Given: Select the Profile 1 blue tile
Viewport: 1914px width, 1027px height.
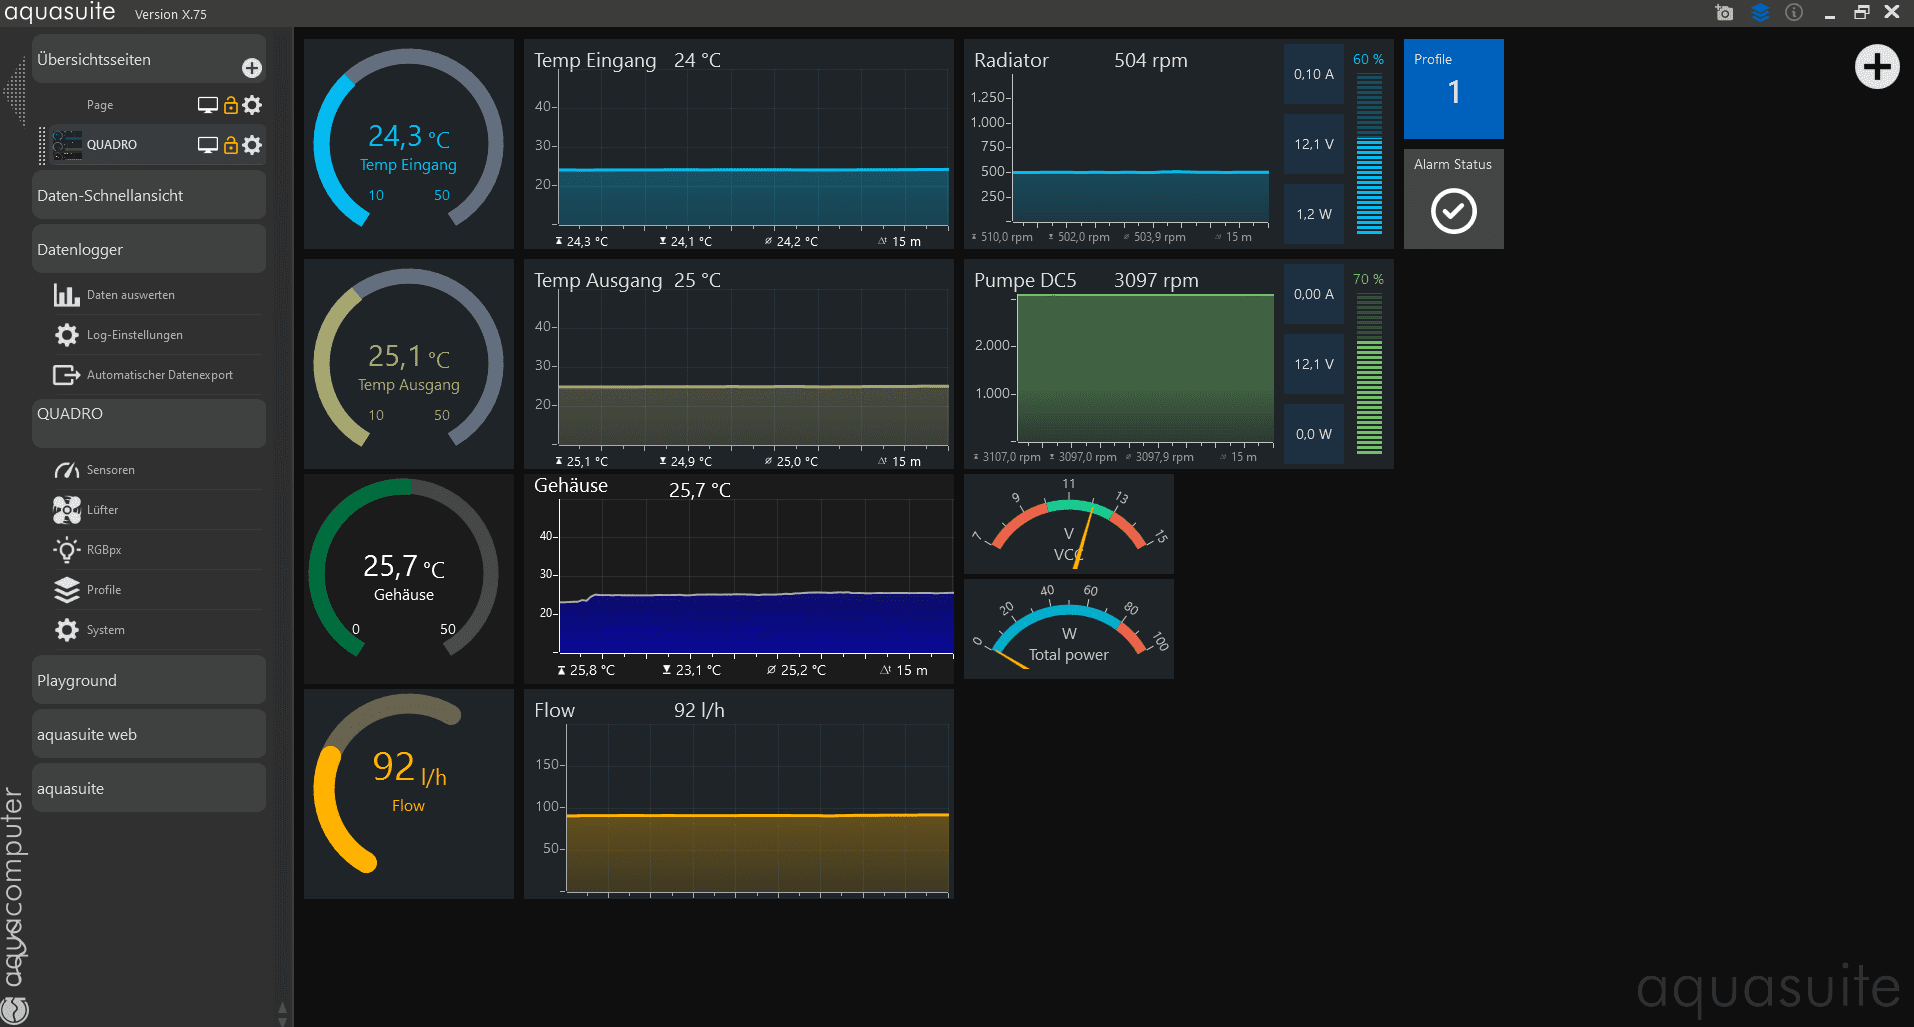Looking at the screenshot, I should click(1453, 89).
